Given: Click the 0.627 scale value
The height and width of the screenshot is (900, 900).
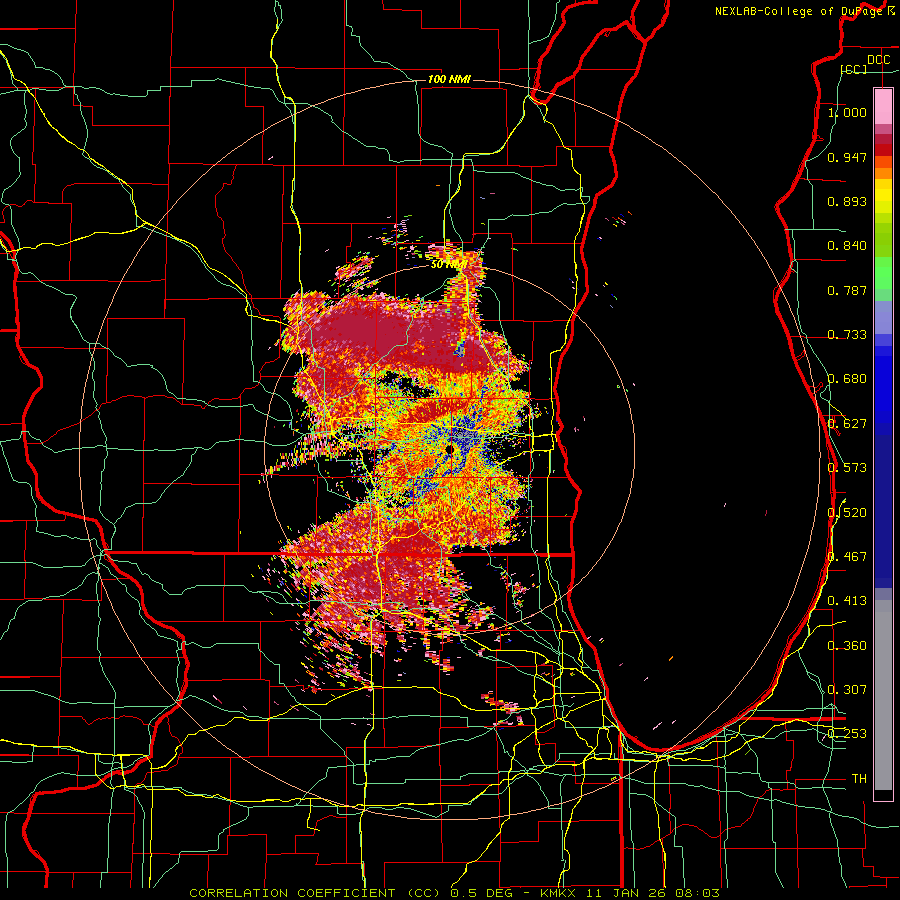Looking at the screenshot, I should tap(847, 424).
